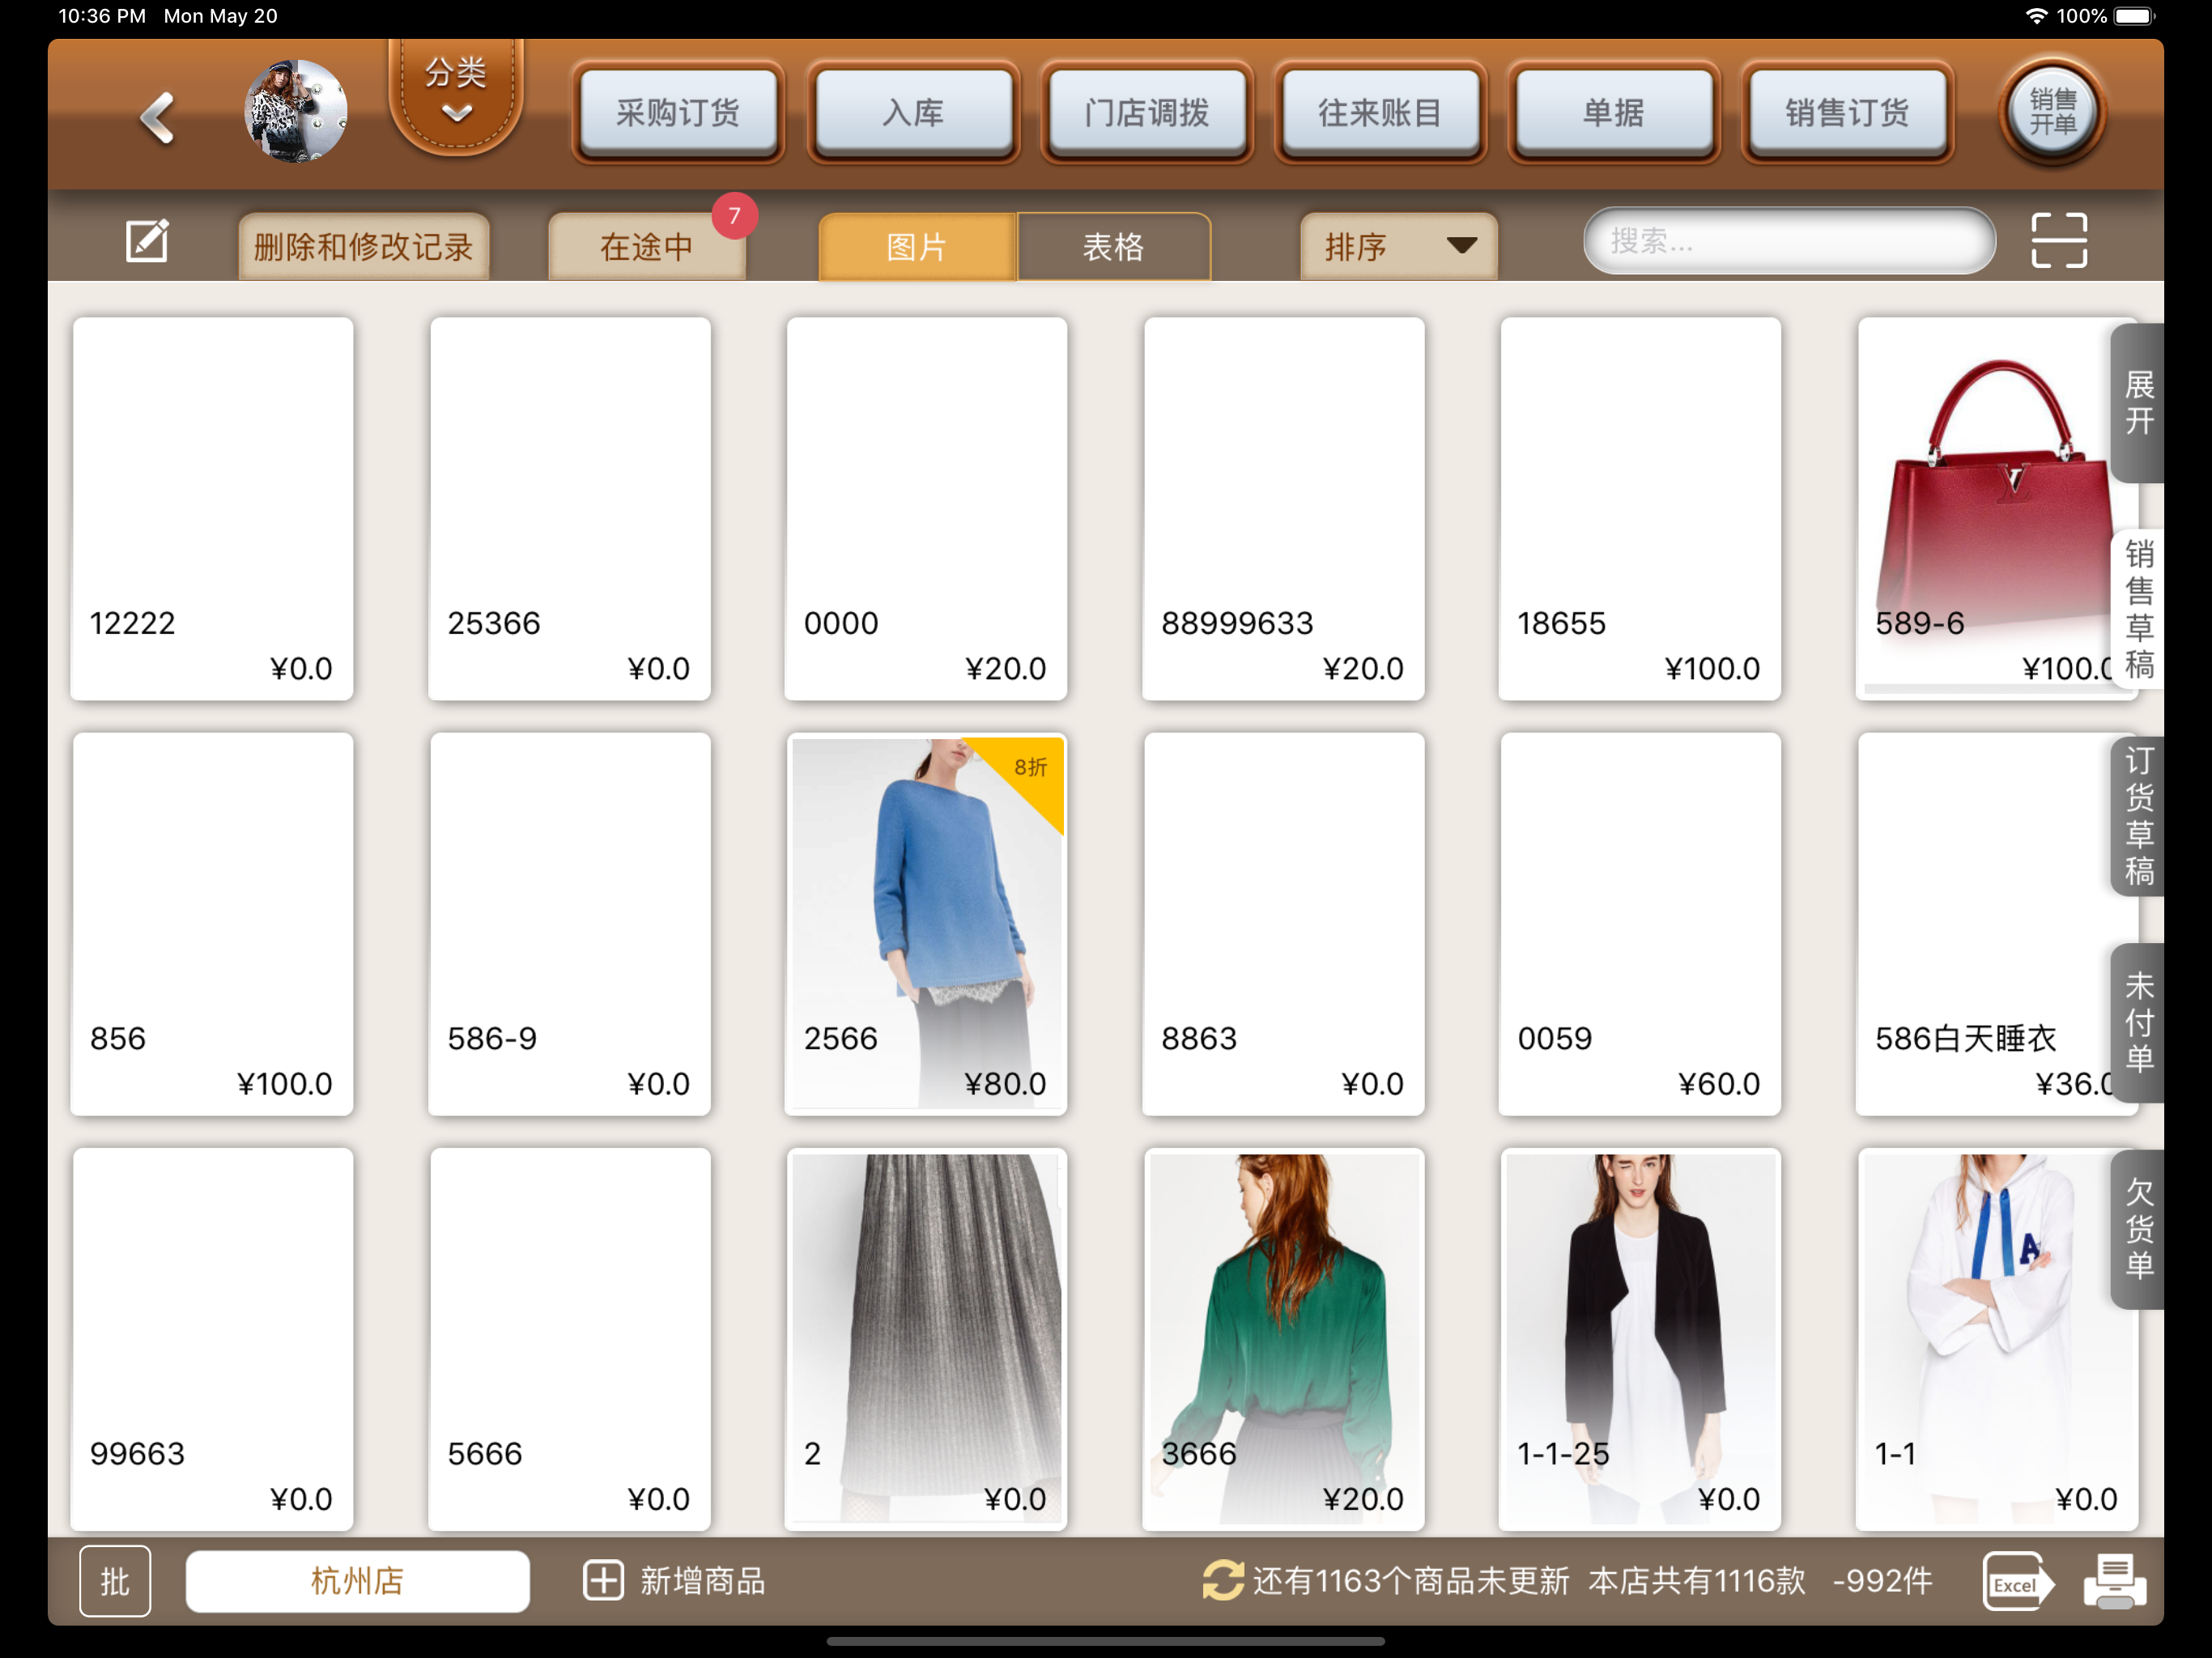Switch to 表格 view mode

coord(1113,247)
